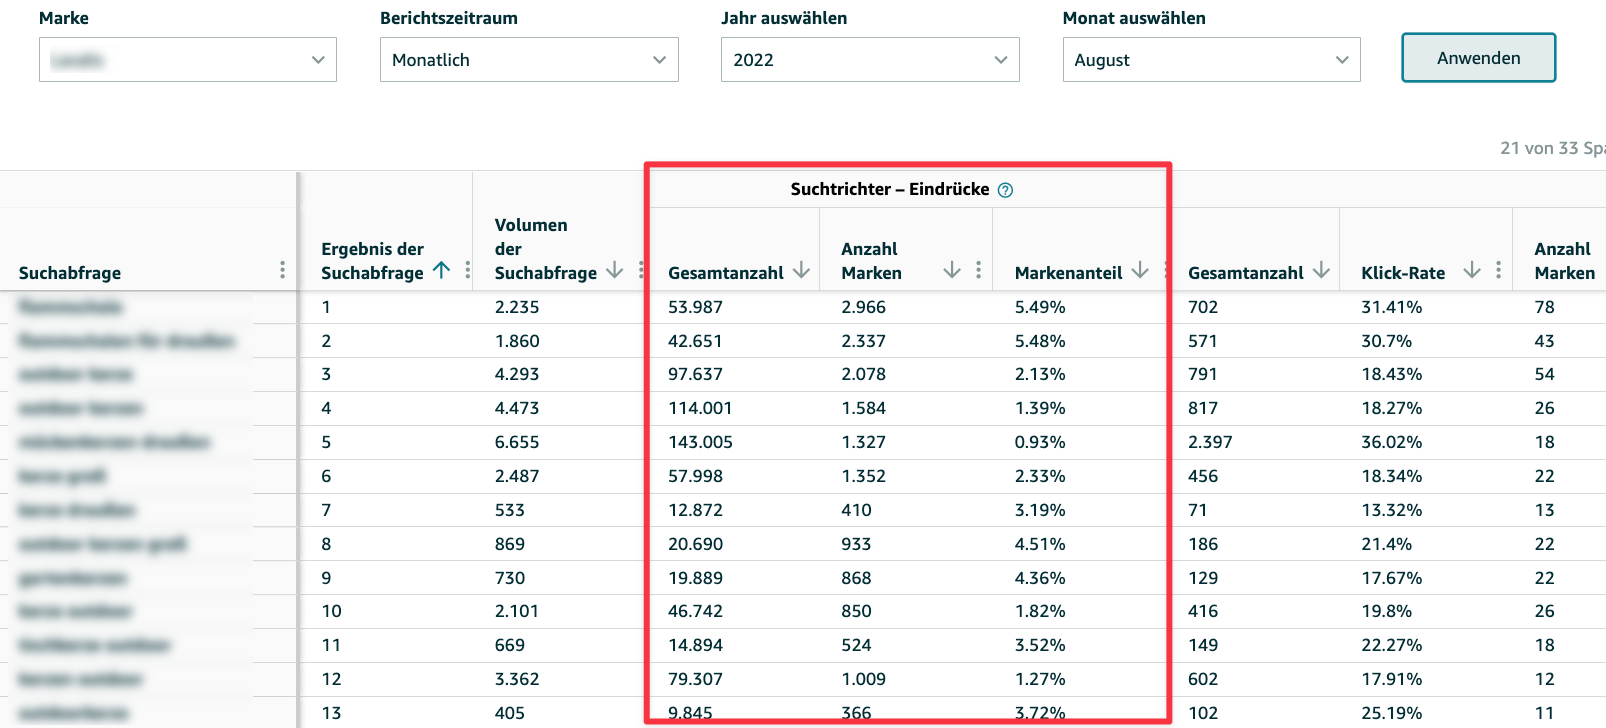Select impressions cell 114.001
This screenshot has height=728, width=1606.
[x=700, y=408]
